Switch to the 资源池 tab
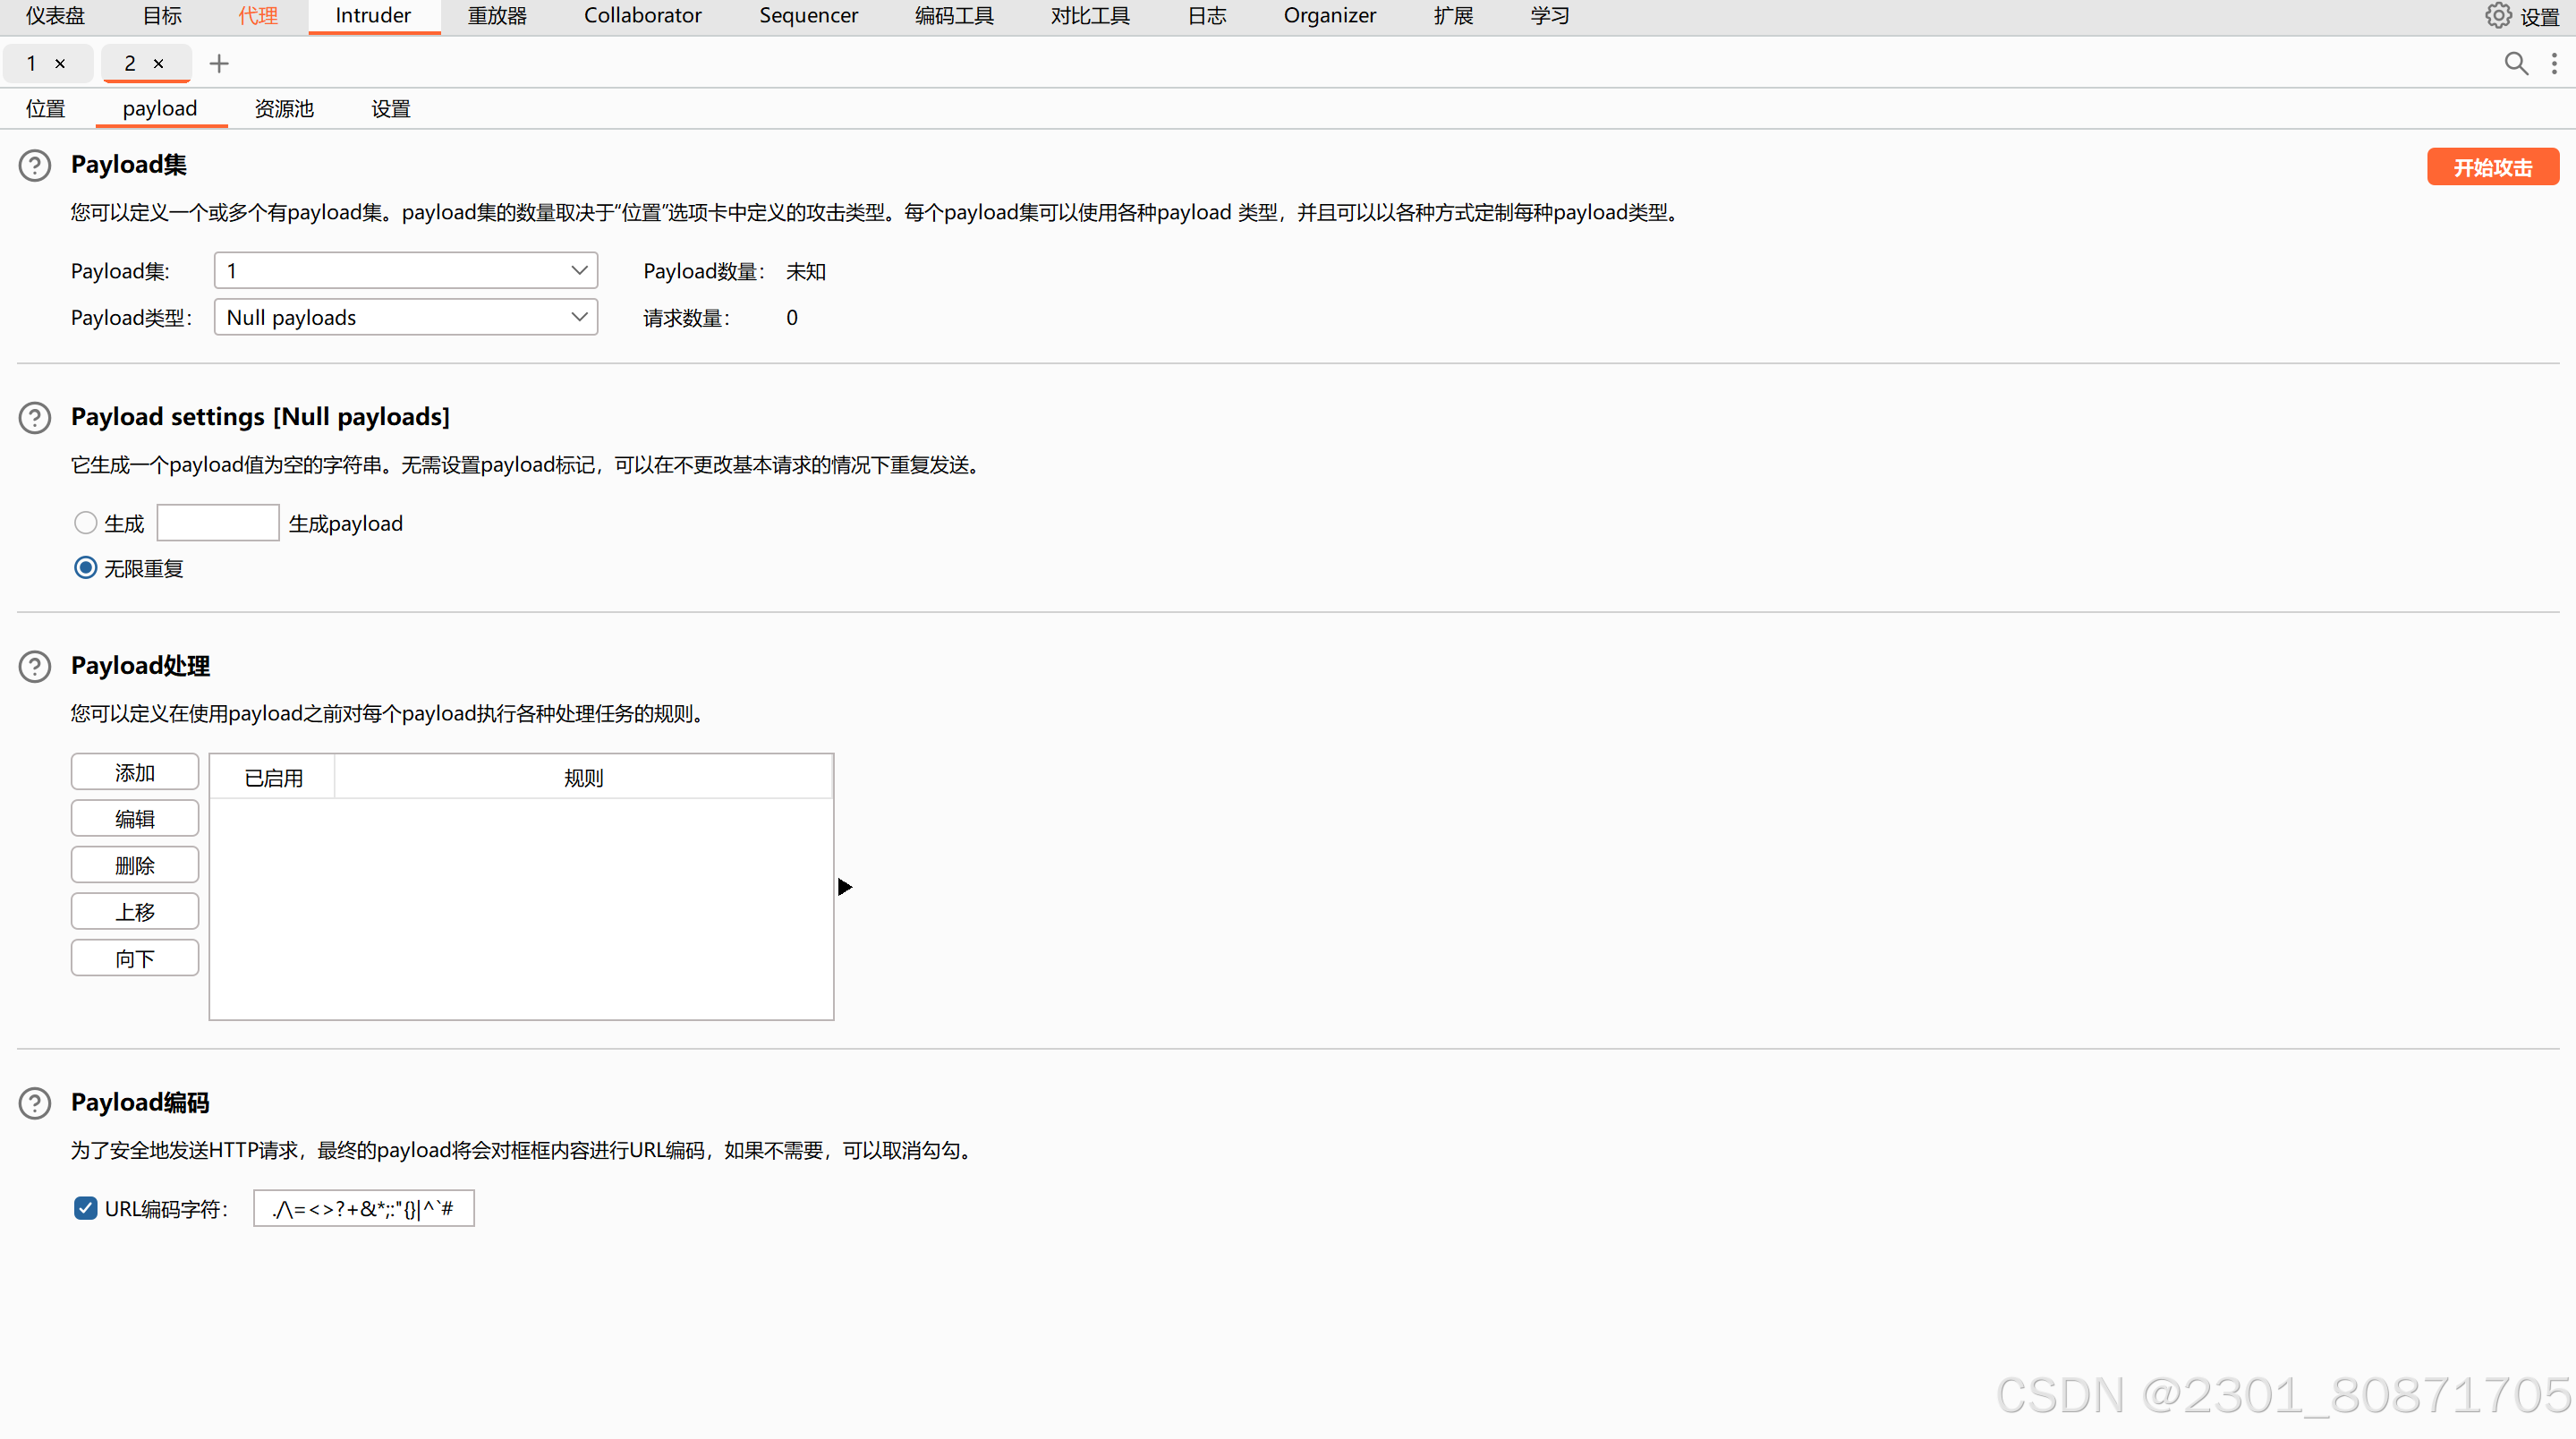 (x=284, y=109)
